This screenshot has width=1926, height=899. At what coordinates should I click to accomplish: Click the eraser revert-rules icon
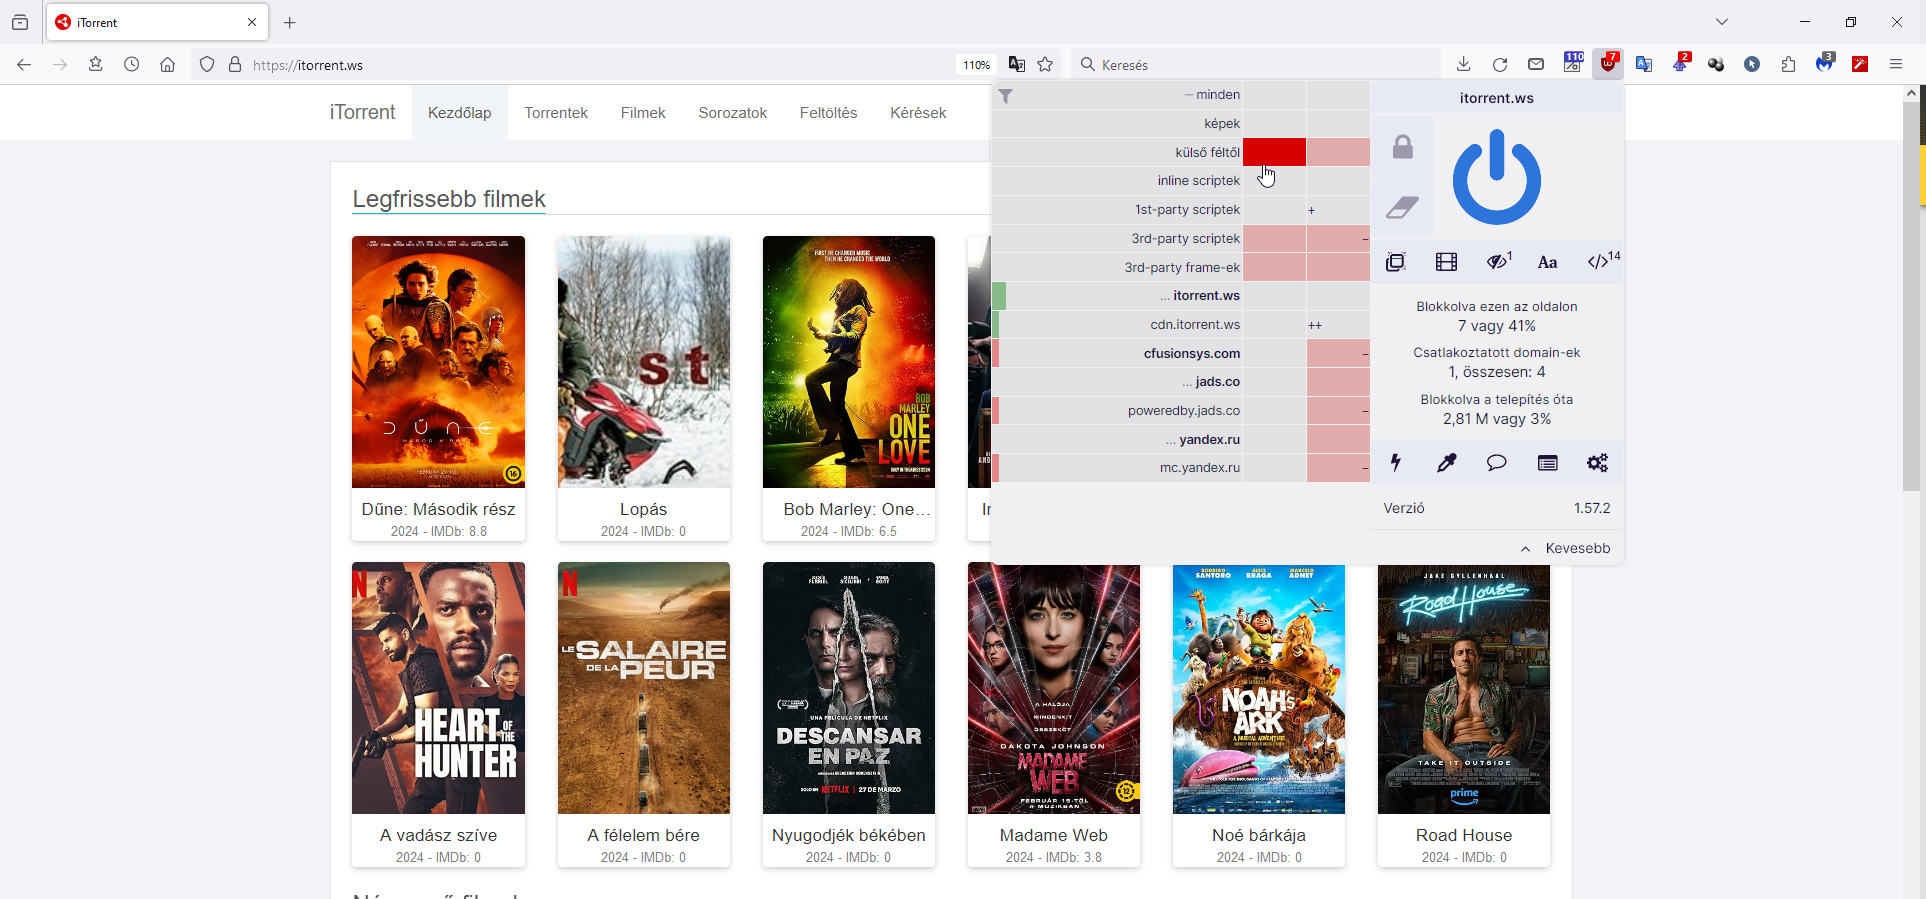[x=1402, y=207]
